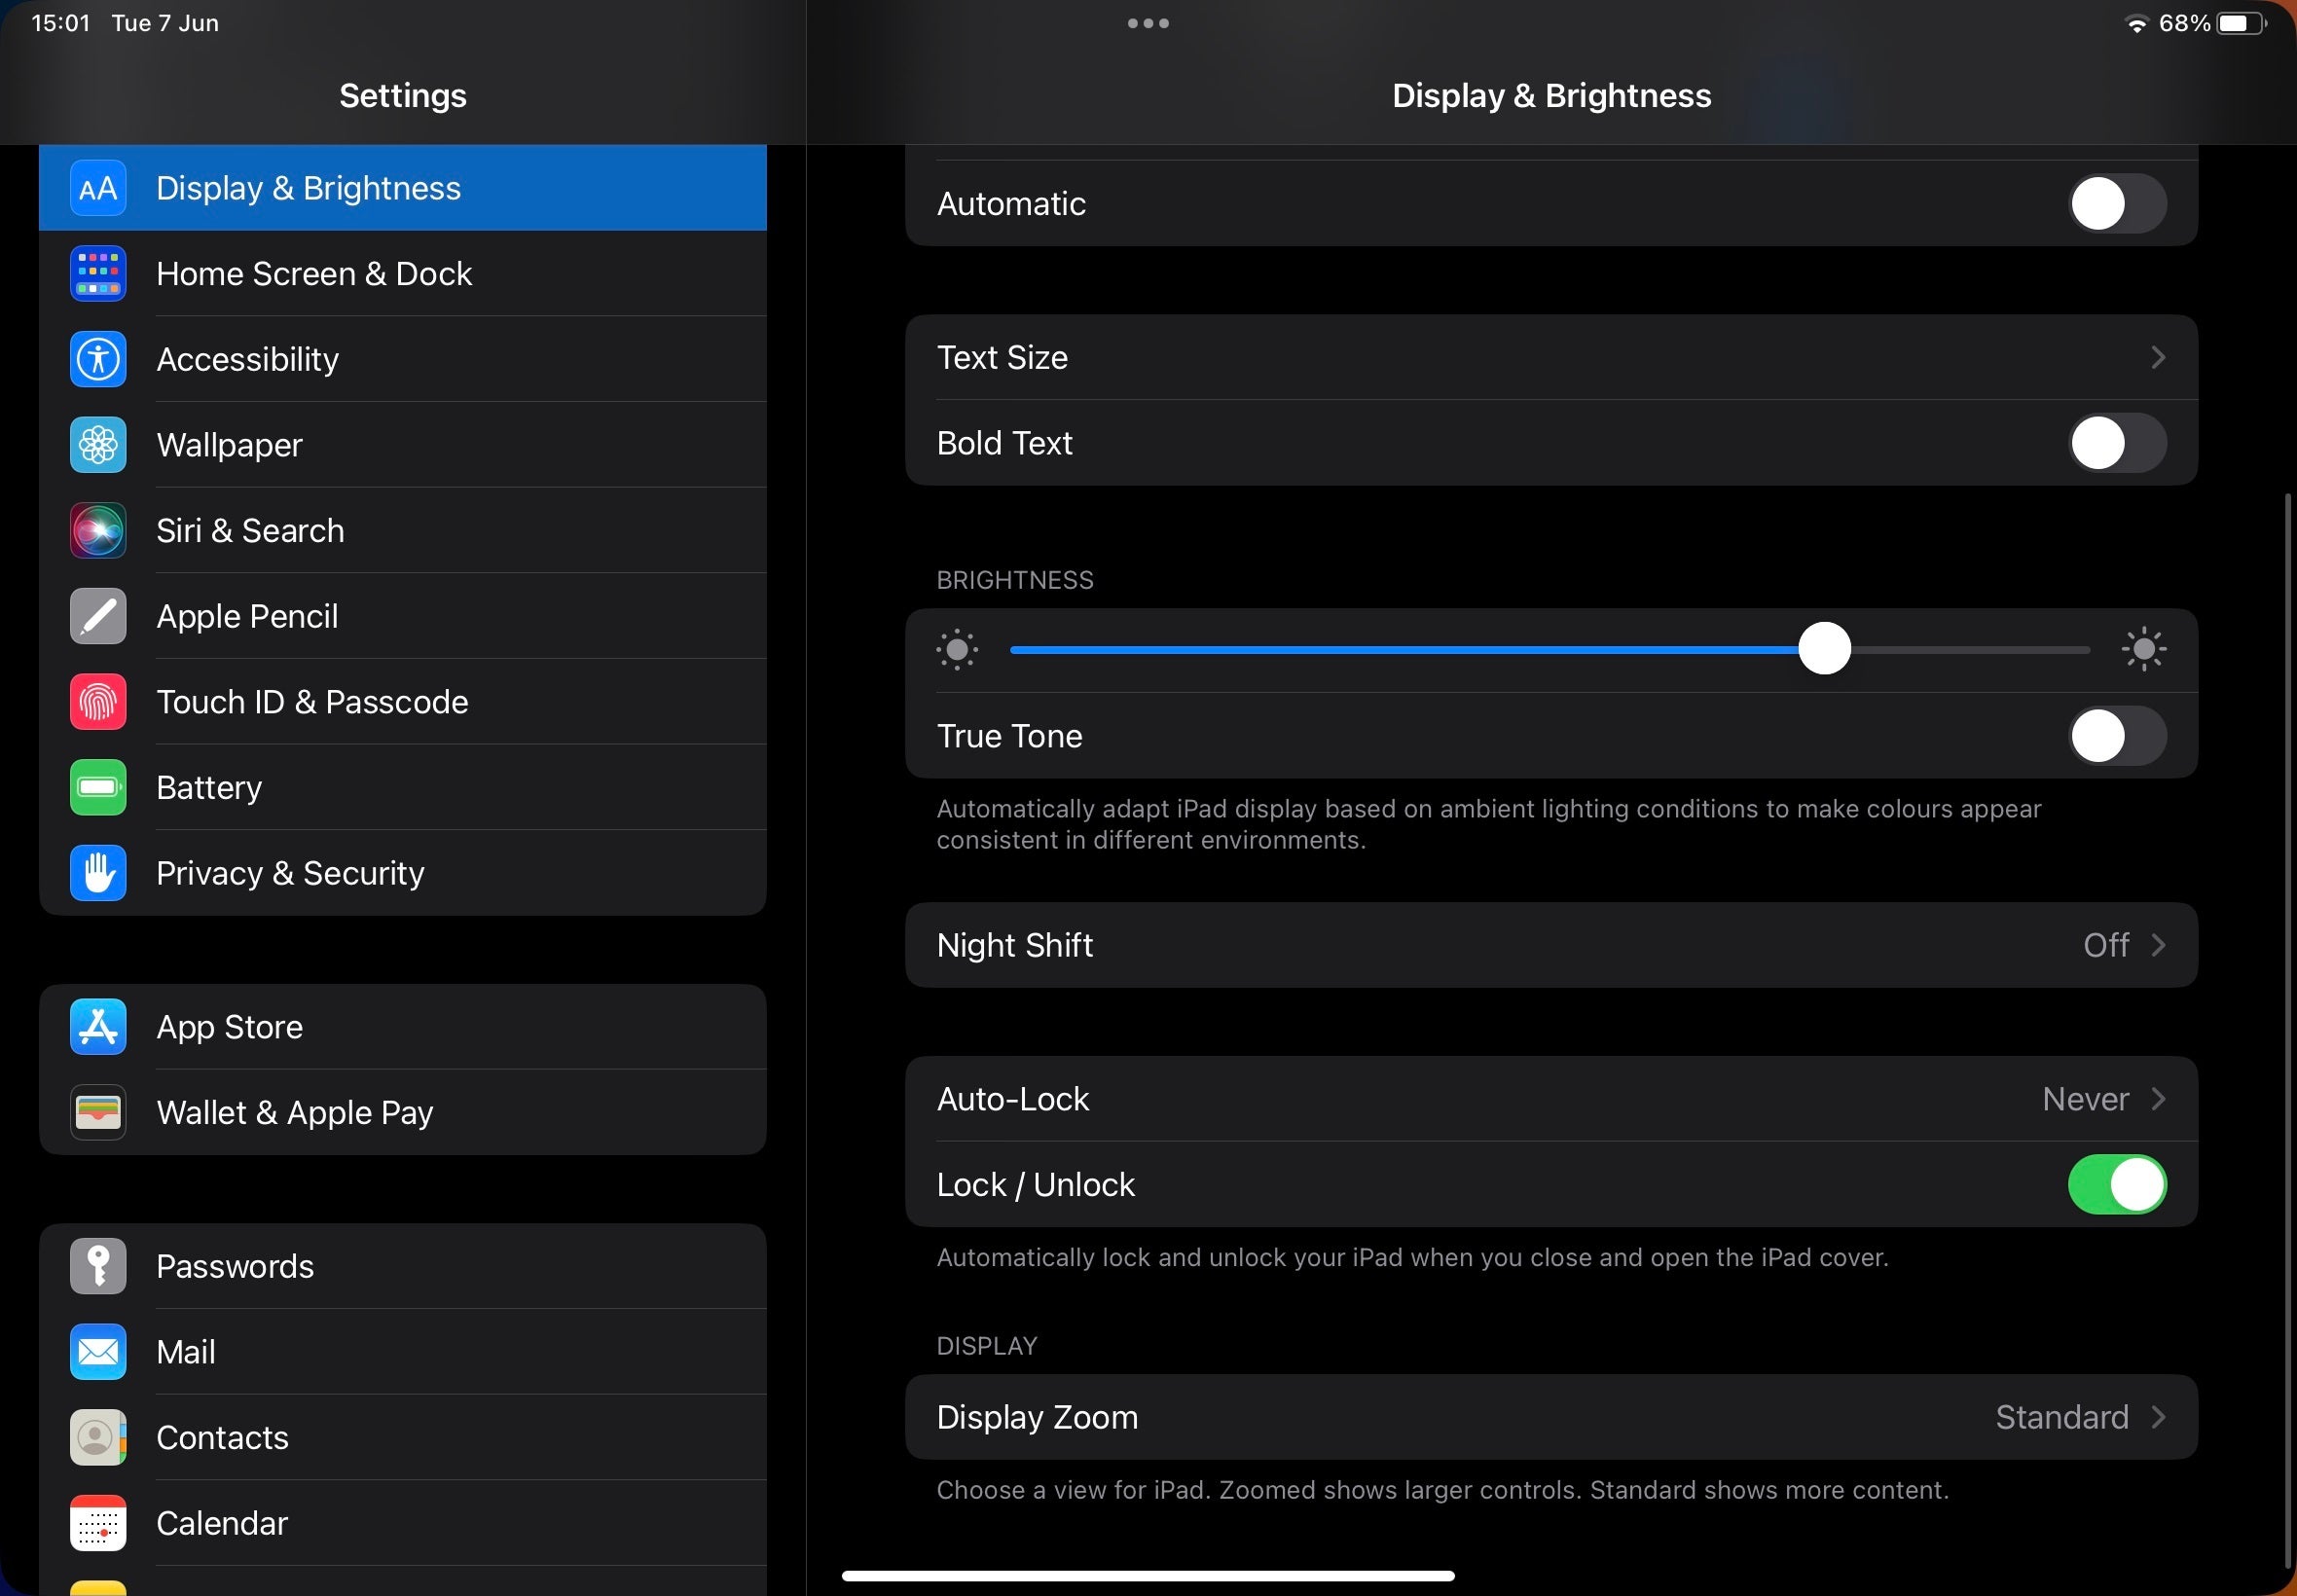Click the green Battery icon
This screenshot has height=1596, width=2297.
pos(98,787)
